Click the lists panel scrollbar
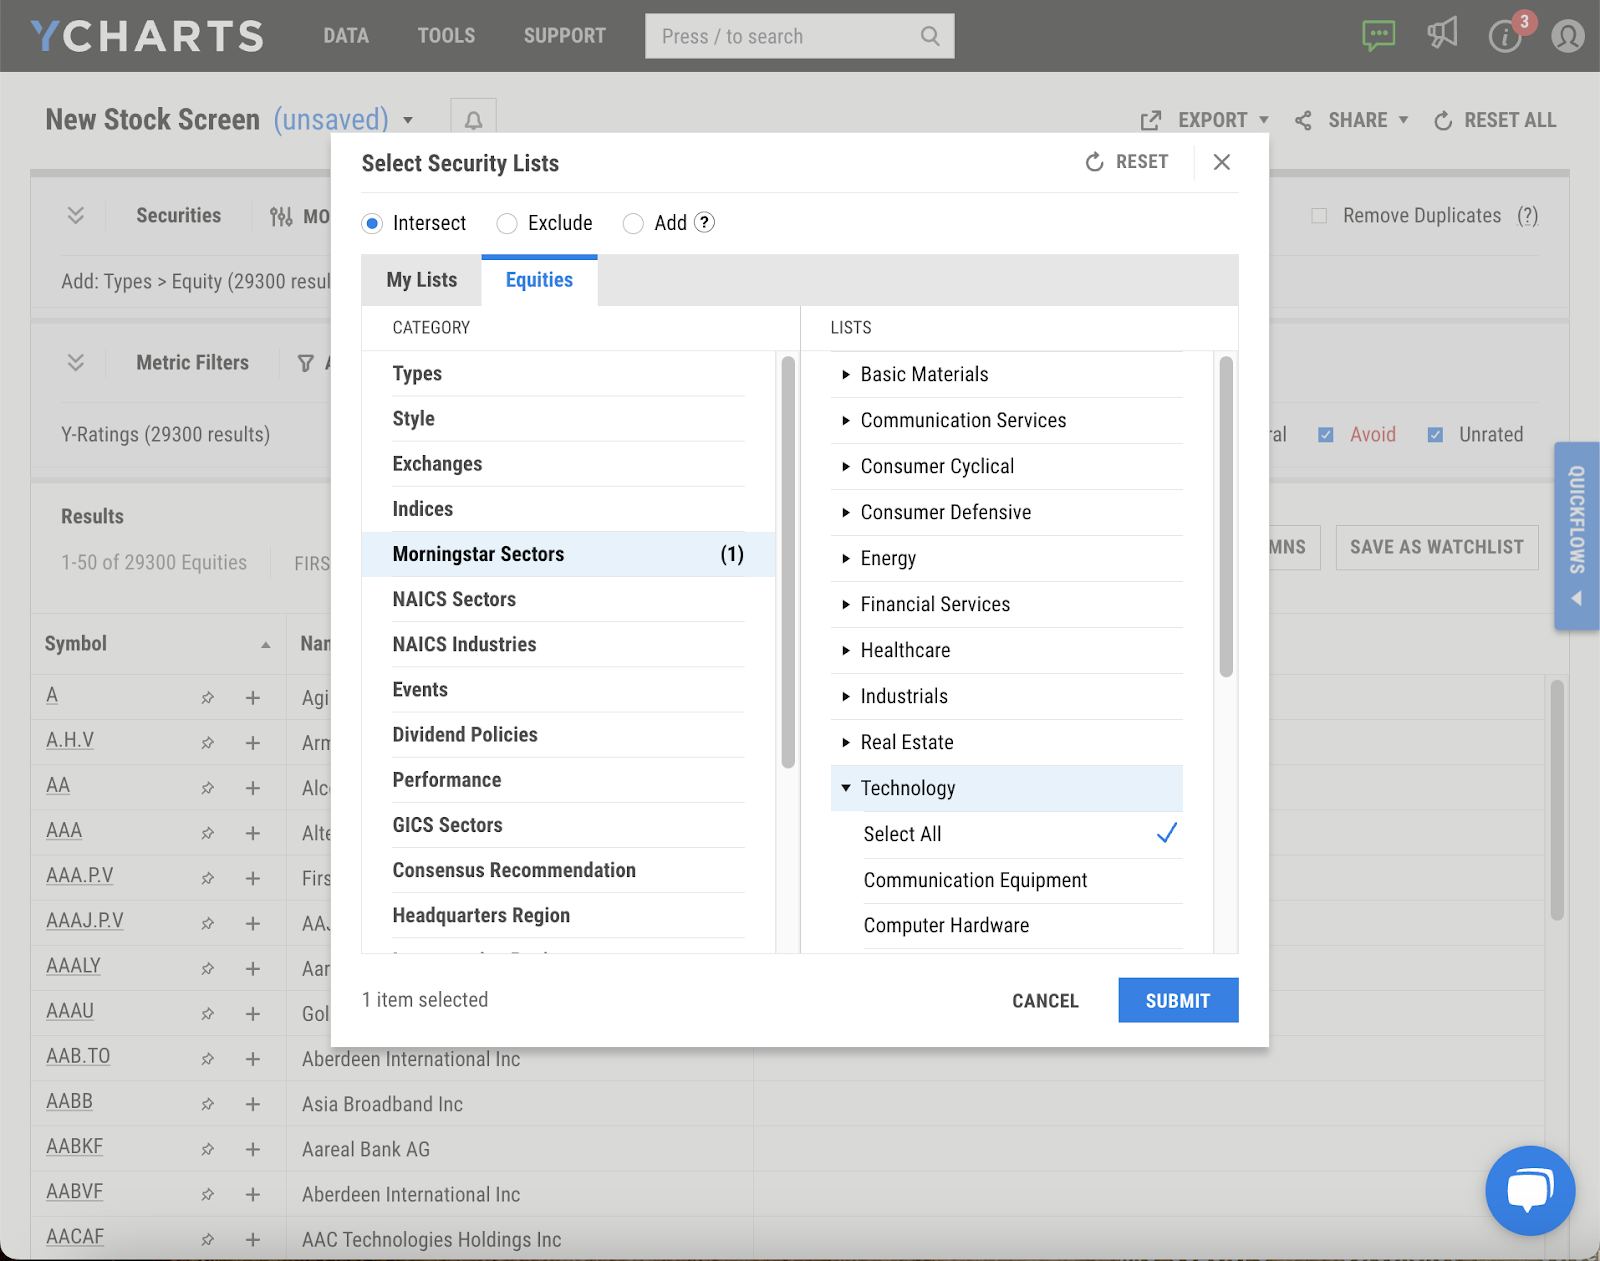Screen dimensions: 1600x1261 pyautogui.click(x=1226, y=517)
